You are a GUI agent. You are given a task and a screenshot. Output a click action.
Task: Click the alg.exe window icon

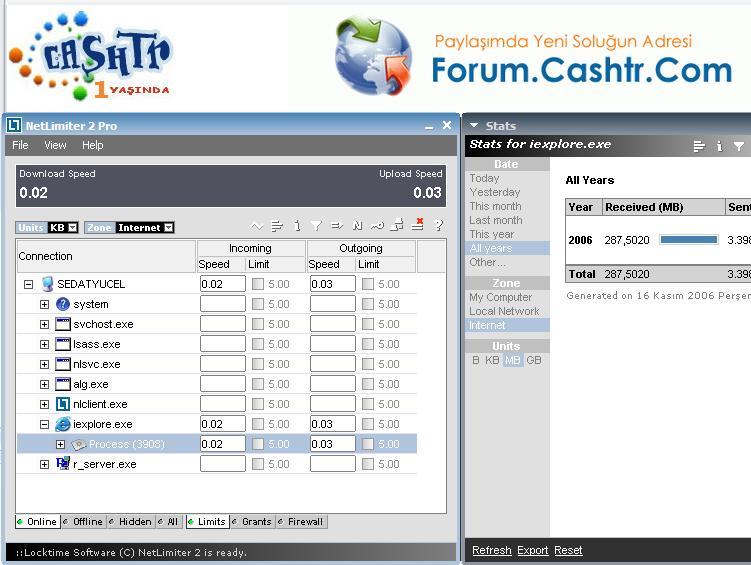pos(63,384)
